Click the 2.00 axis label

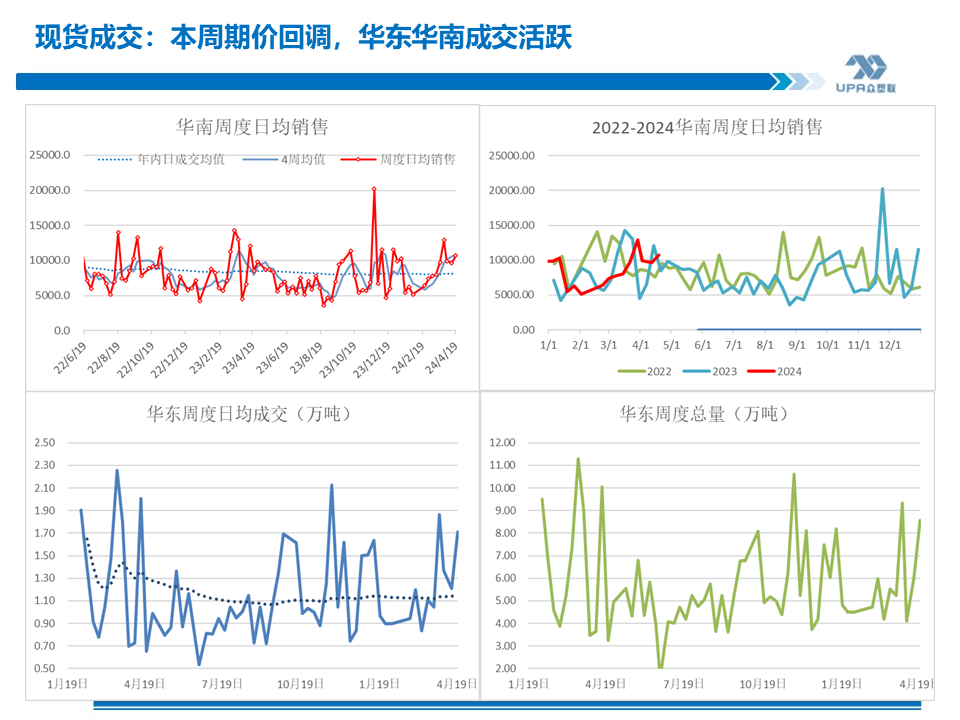click(x=505, y=669)
